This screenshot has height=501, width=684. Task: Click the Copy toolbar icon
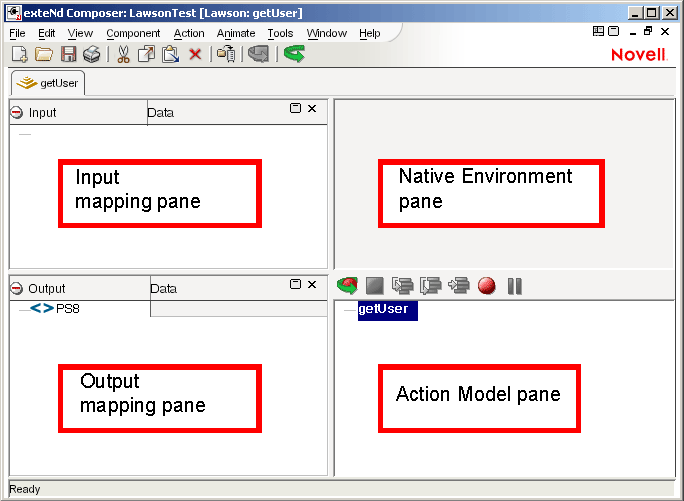click(x=146, y=54)
